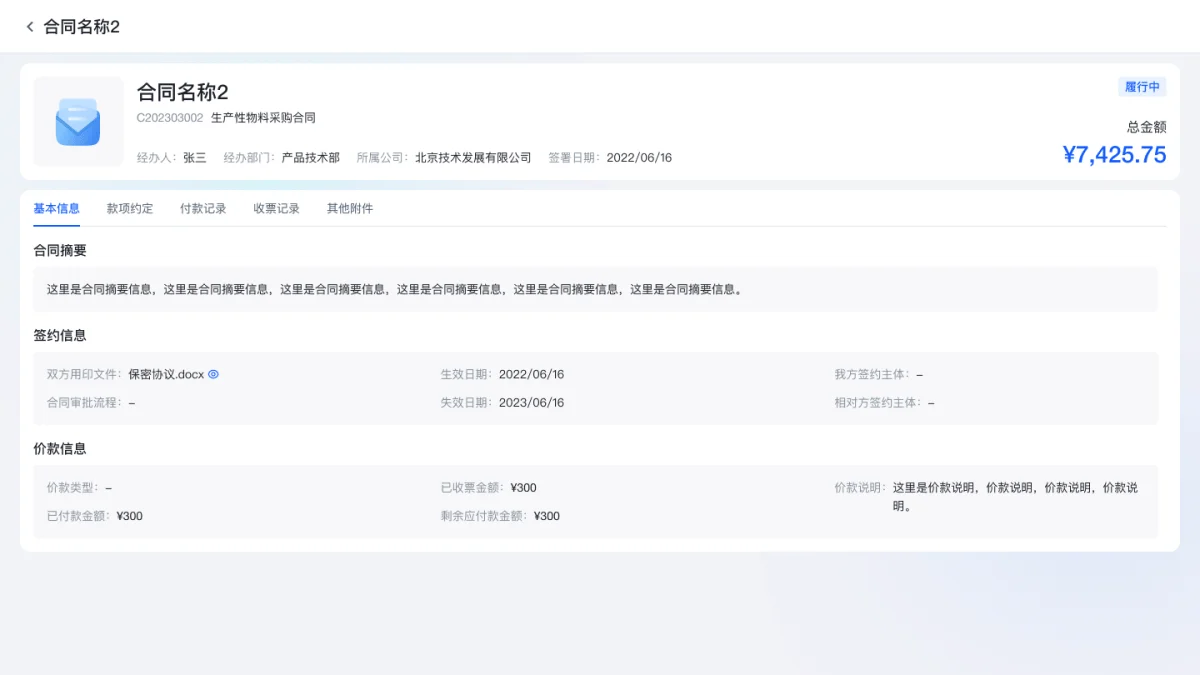Click the total amount ¥7,425.75

(x=1114, y=155)
